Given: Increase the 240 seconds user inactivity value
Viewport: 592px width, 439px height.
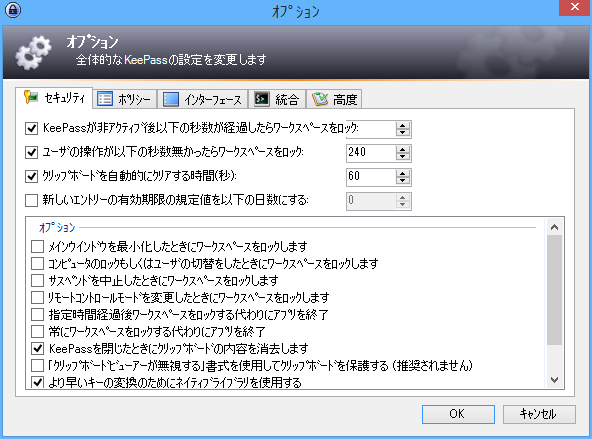Looking at the screenshot, I should click(402, 149).
